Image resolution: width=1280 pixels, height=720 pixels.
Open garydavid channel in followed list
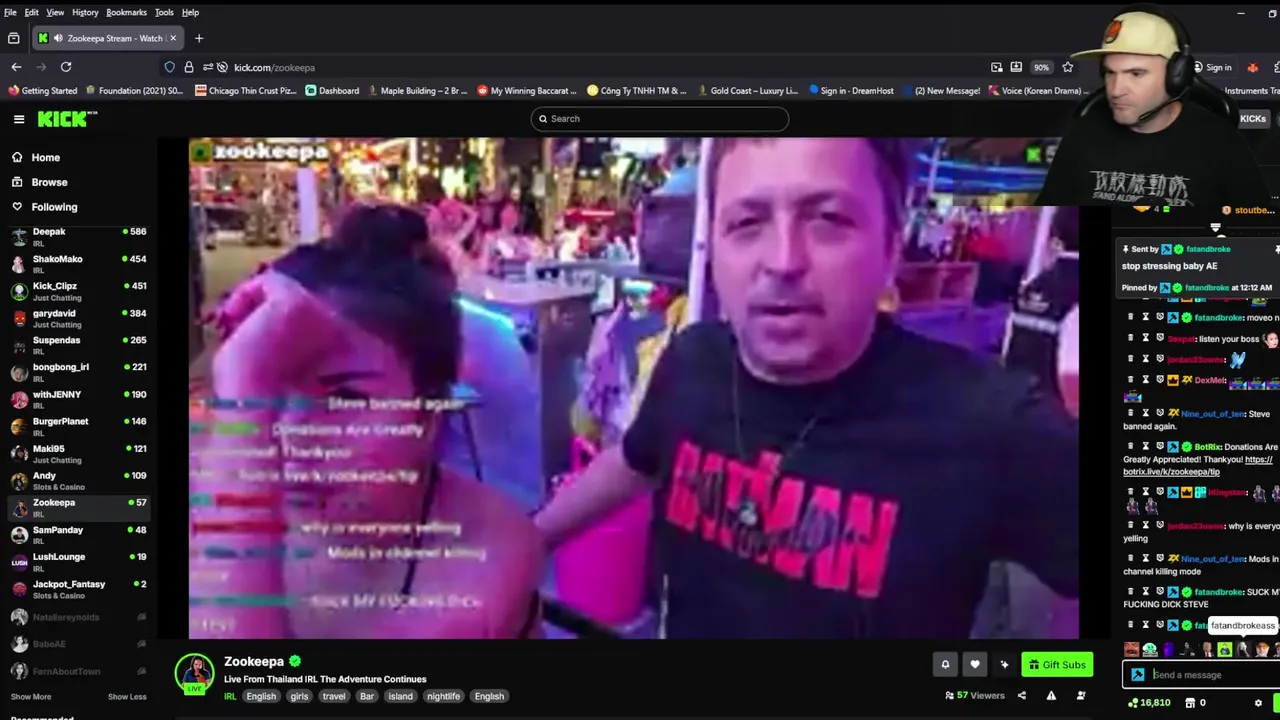point(78,318)
